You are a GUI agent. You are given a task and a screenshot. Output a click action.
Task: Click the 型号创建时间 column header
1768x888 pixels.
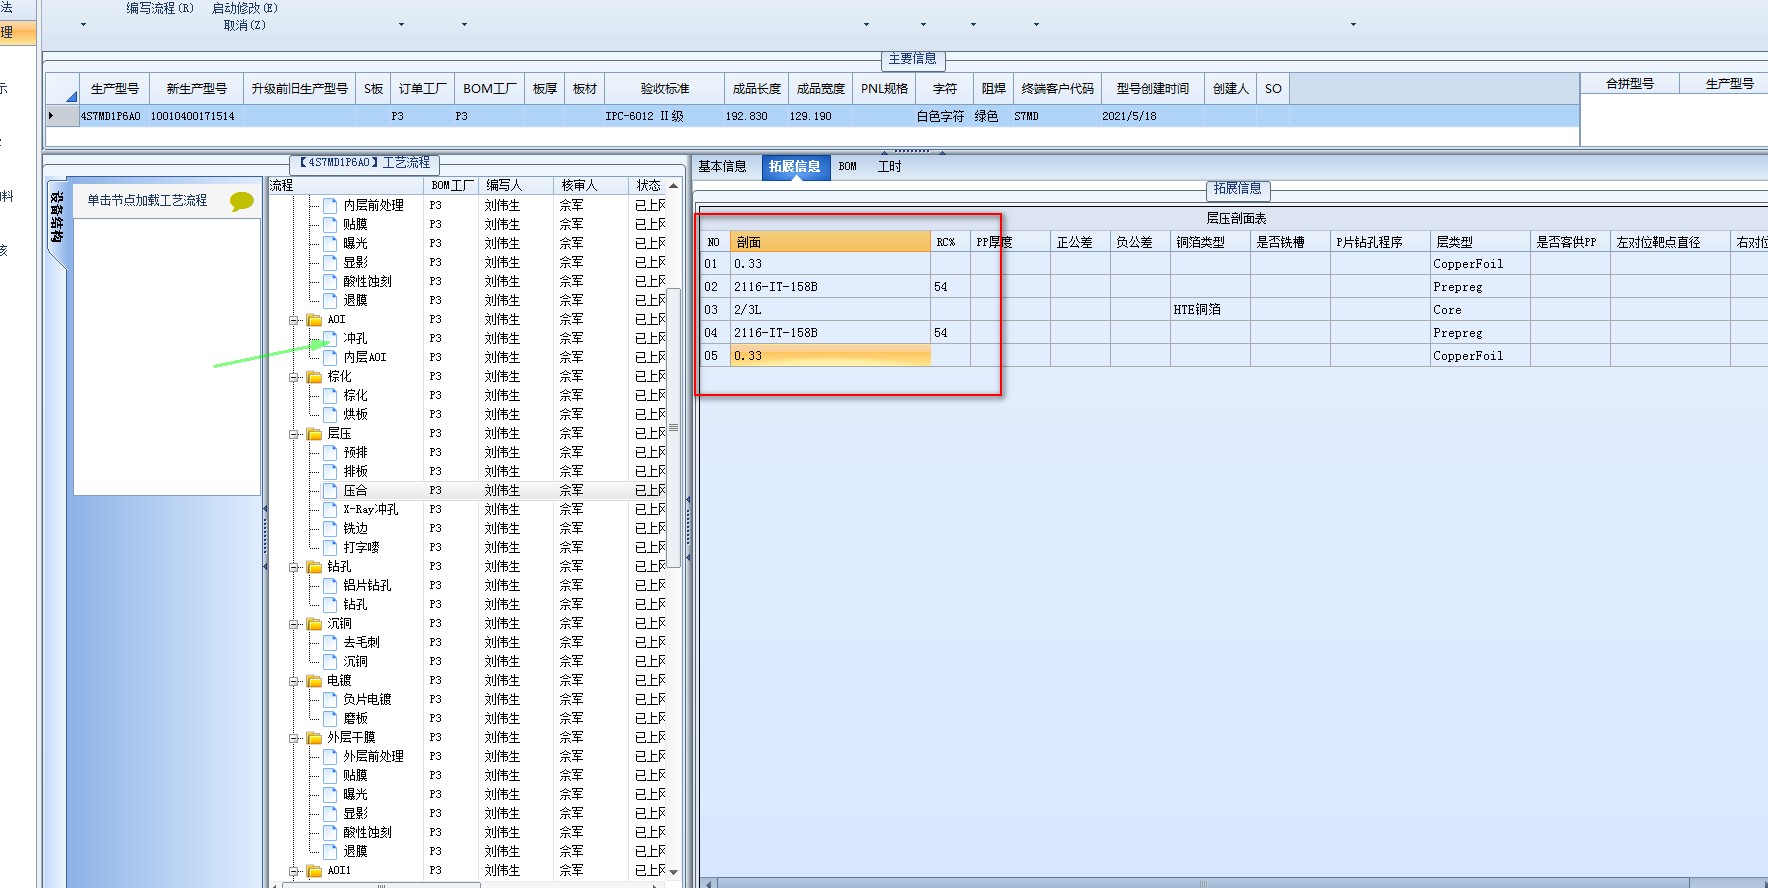click(1153, 88)
